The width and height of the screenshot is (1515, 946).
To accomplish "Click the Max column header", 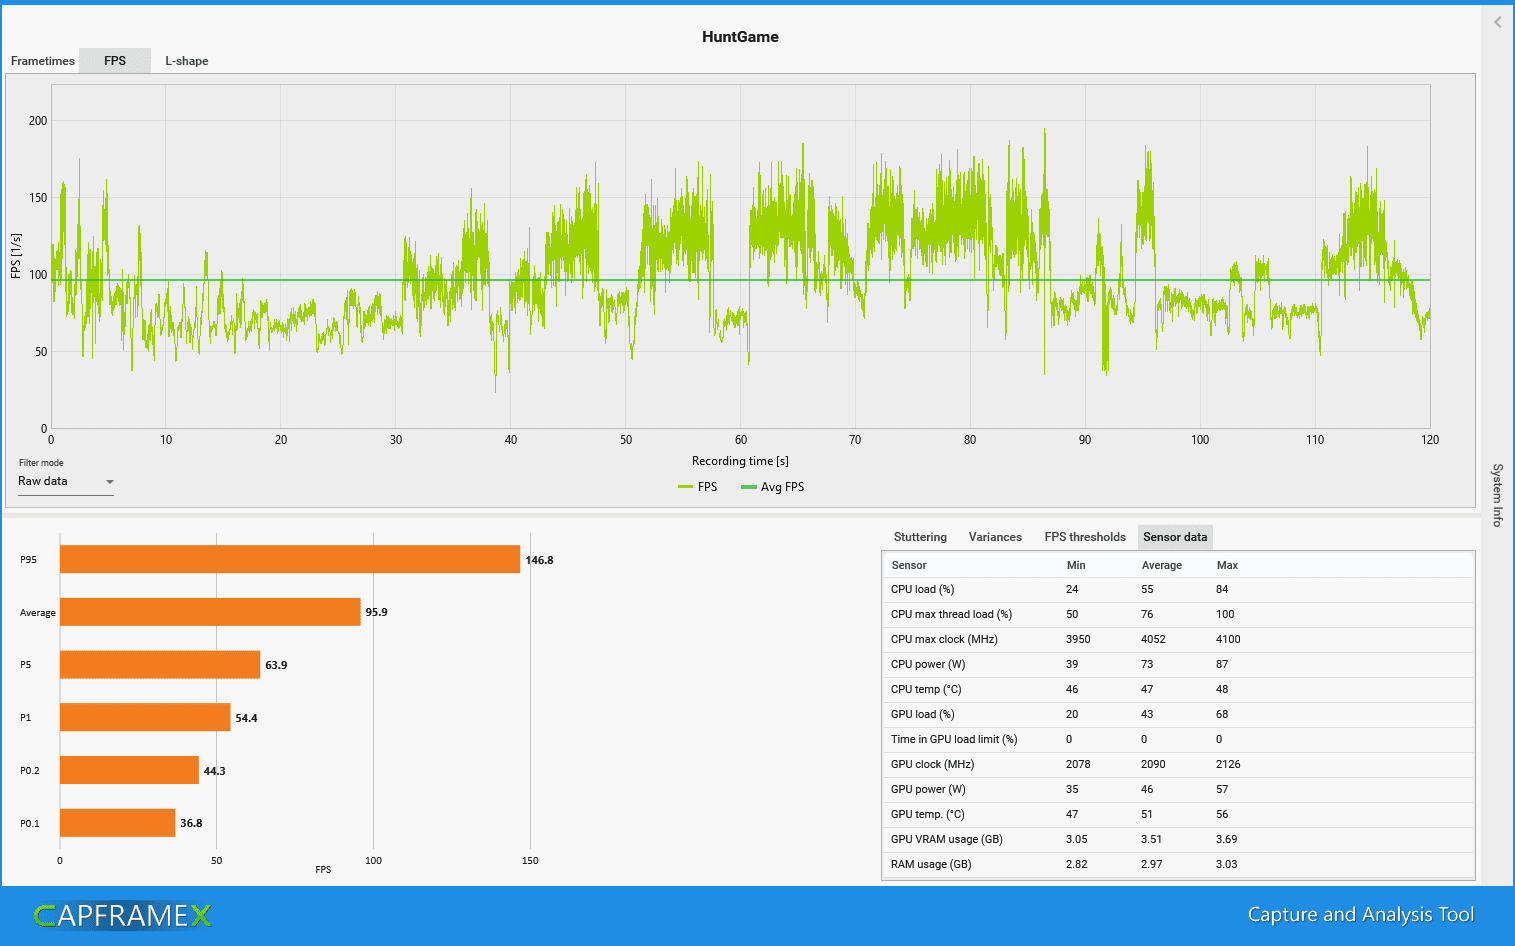I will coord(1227,565).
